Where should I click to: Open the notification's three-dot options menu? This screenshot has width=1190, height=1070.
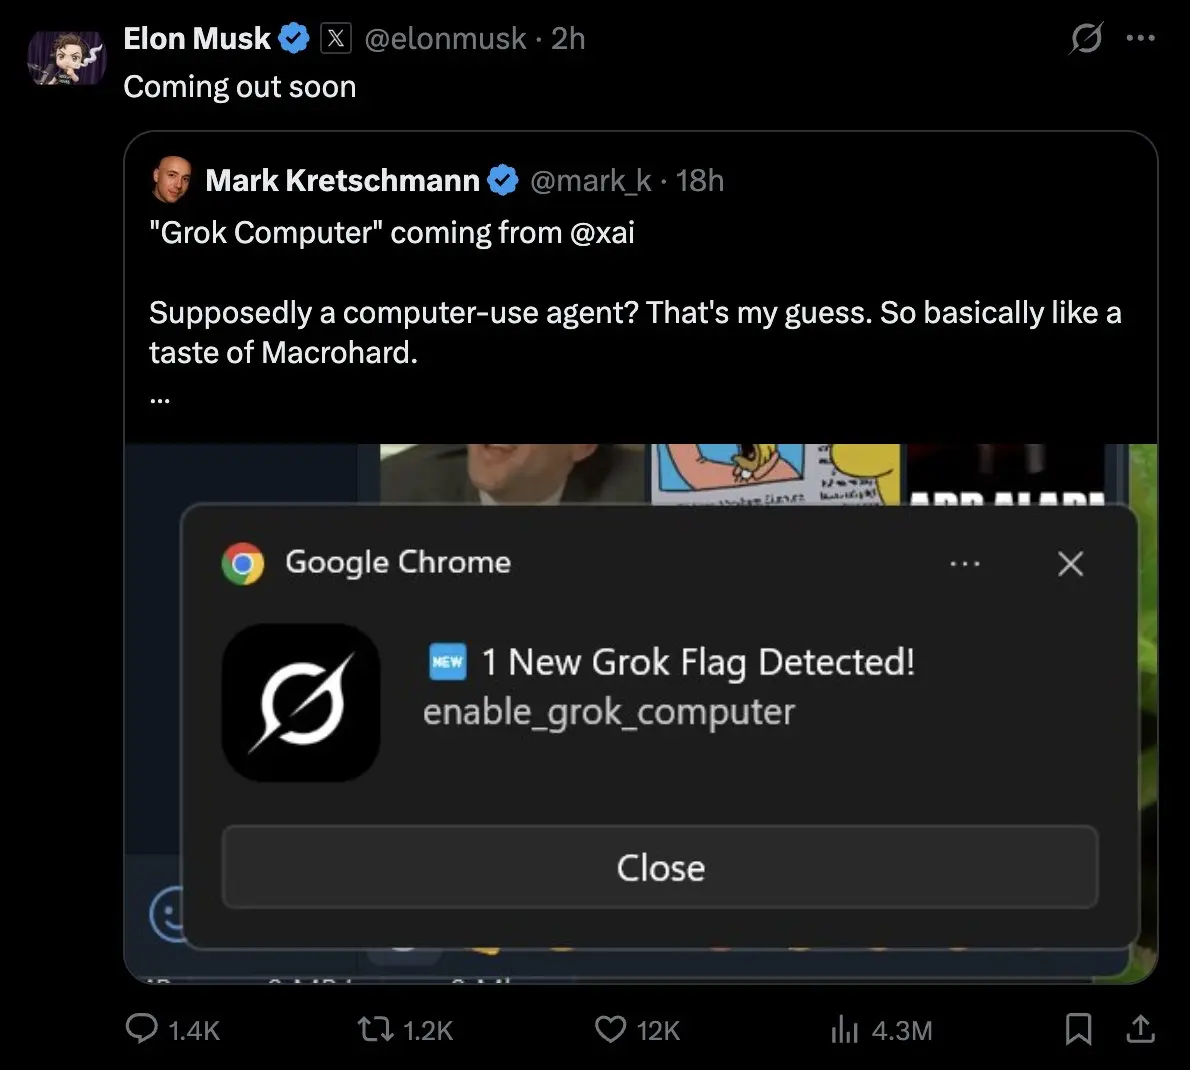(x=965, y=564)
